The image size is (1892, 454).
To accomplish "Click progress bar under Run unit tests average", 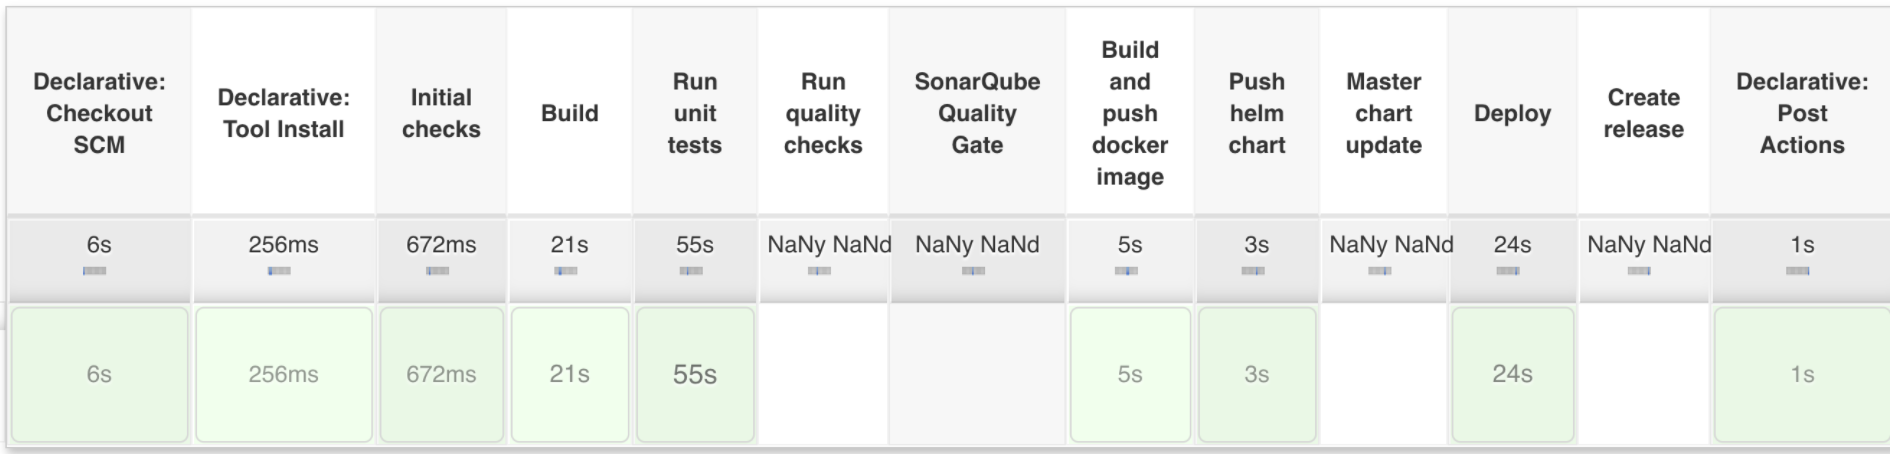I will pyautogui.click(x=691, y=271).
